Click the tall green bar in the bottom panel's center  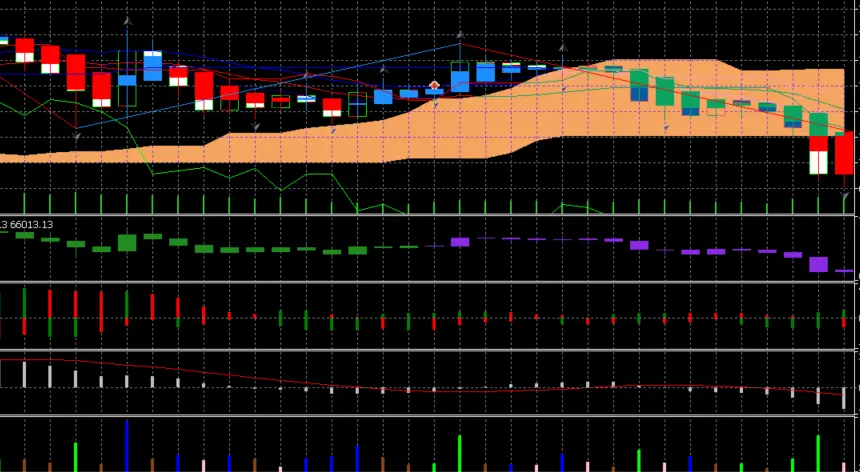click(460, 452)
